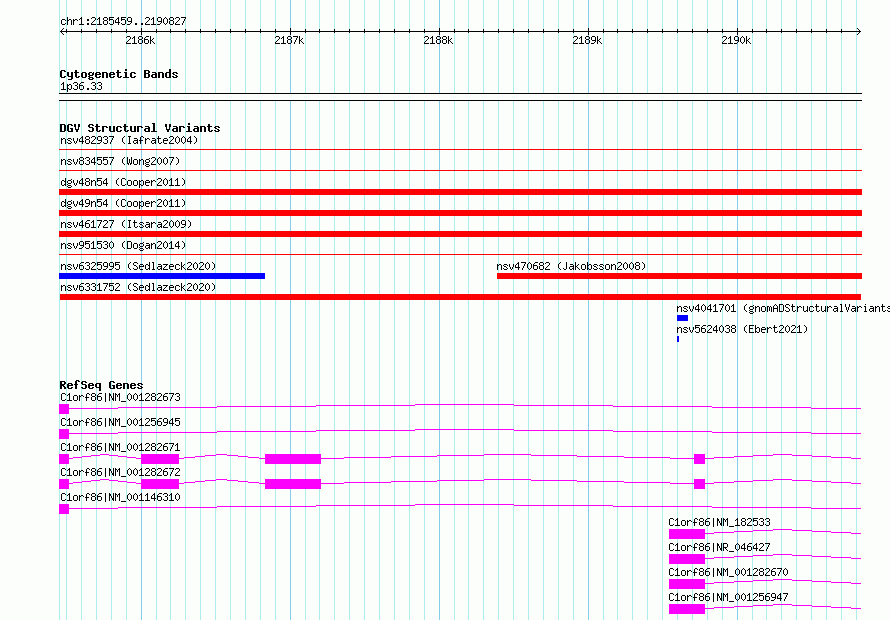Image resolution: width=890 pixels, height=620 pixels.
Task: Click the magenta exon box of NM_001282673
Action: coord(64,409)
